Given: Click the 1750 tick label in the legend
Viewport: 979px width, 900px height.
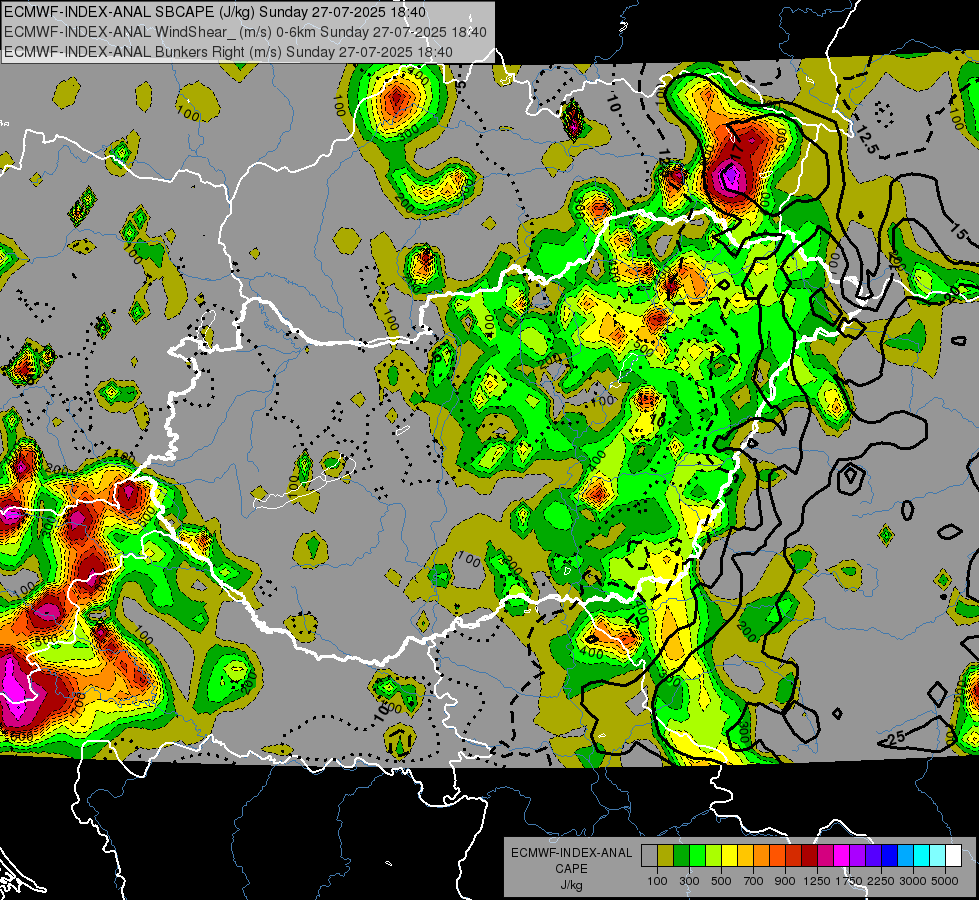Looking at the screenshot, I should [849, 881].
